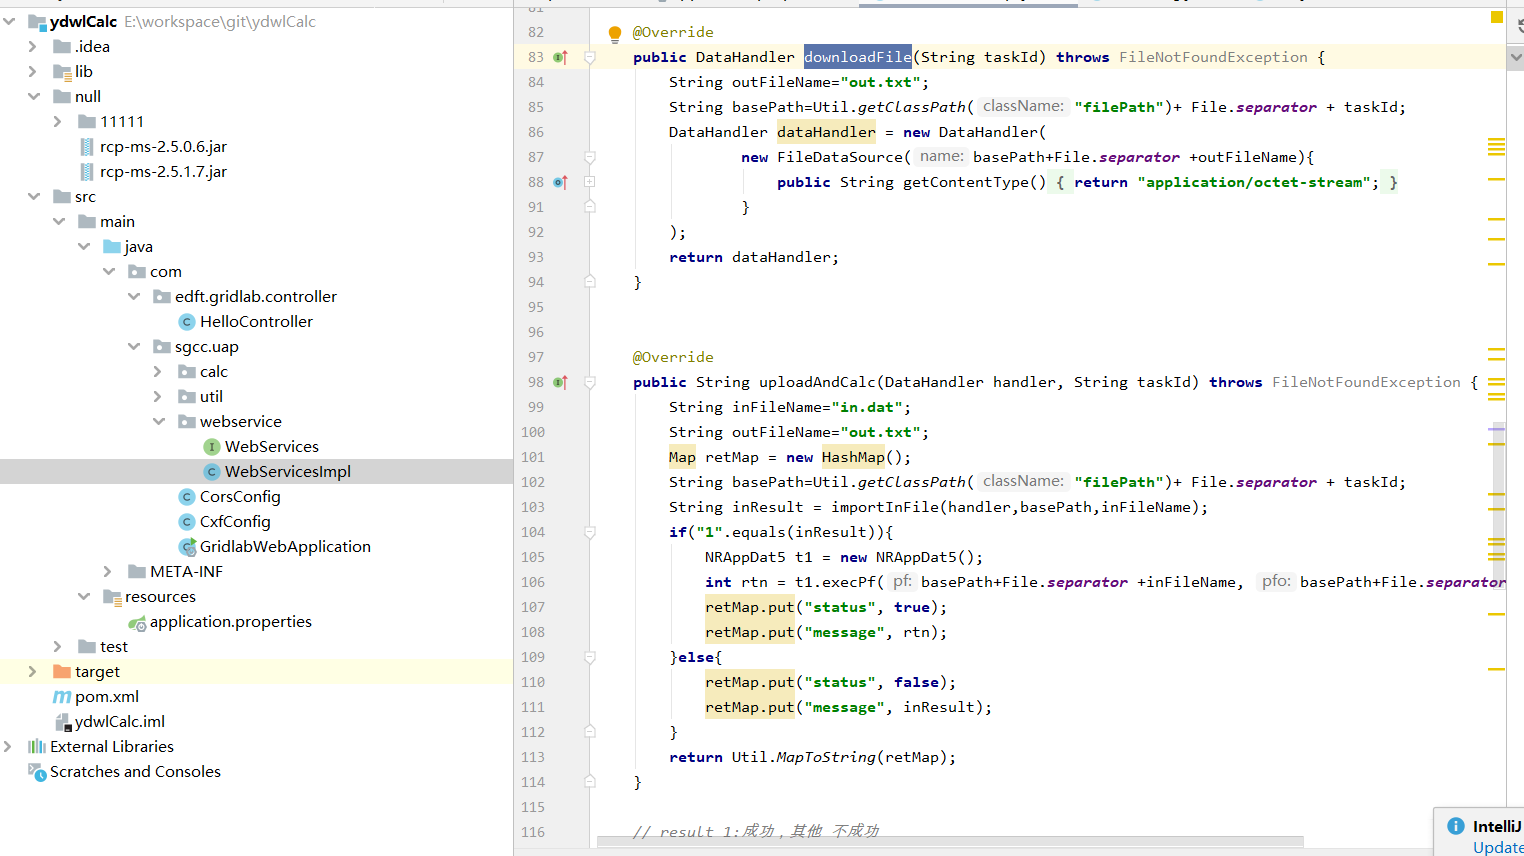Expand the test folder
The height and width of the screenshot is (856, 1524).
click(58, 646)
